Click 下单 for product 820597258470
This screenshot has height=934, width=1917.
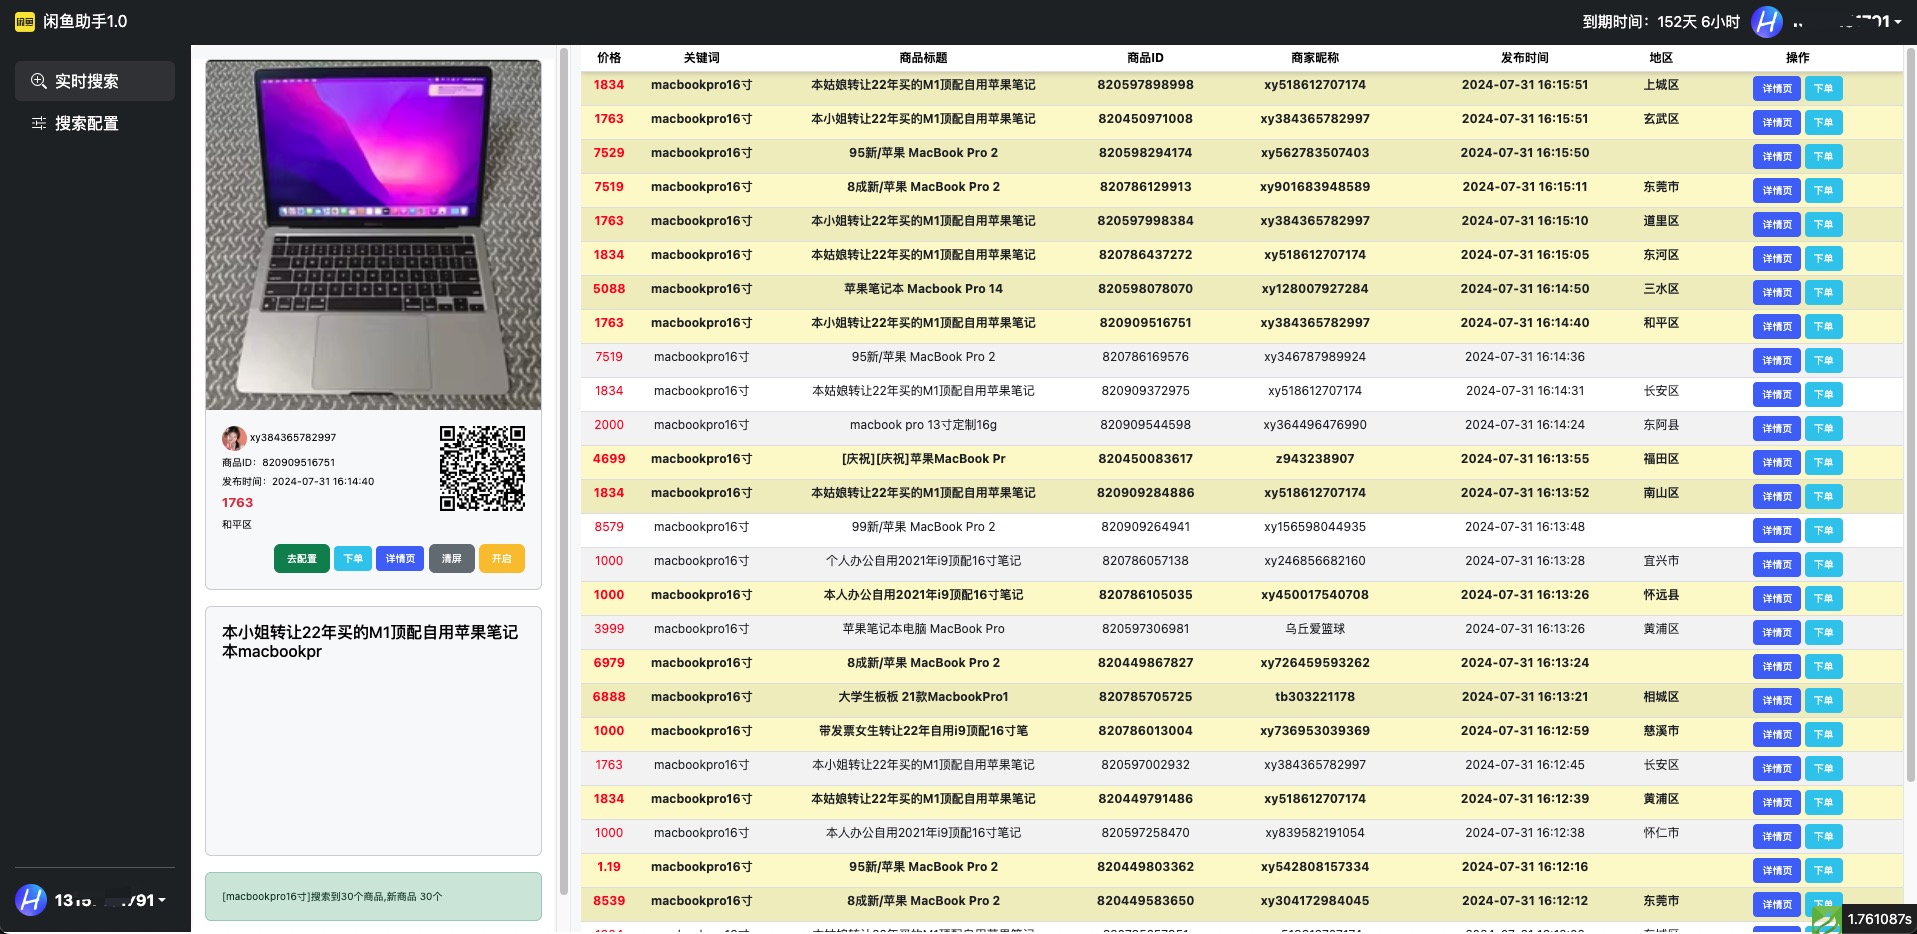[x=1824, y=837]
